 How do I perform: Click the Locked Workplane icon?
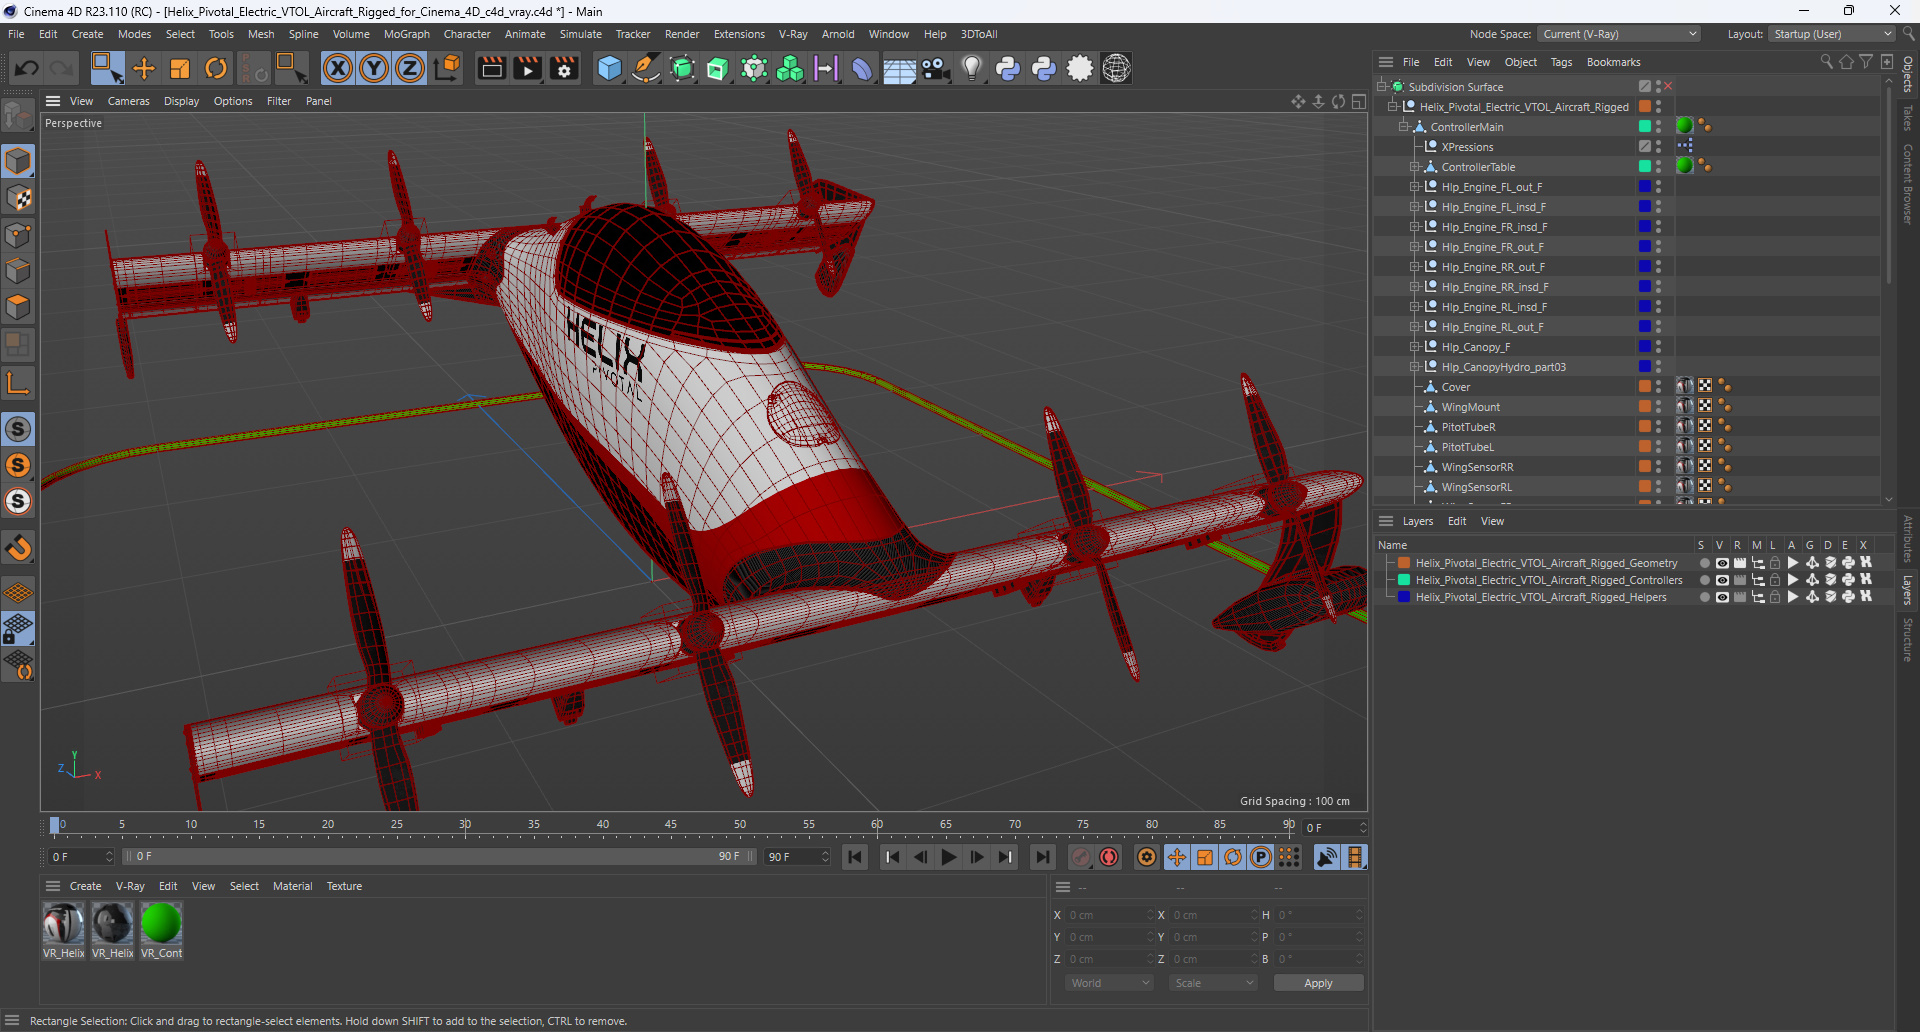point(18,628)
